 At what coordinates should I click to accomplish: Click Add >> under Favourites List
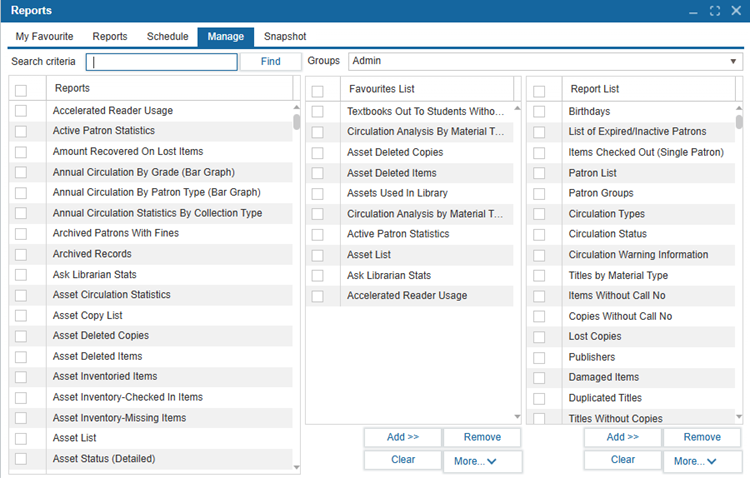click(x=403, y=437)
